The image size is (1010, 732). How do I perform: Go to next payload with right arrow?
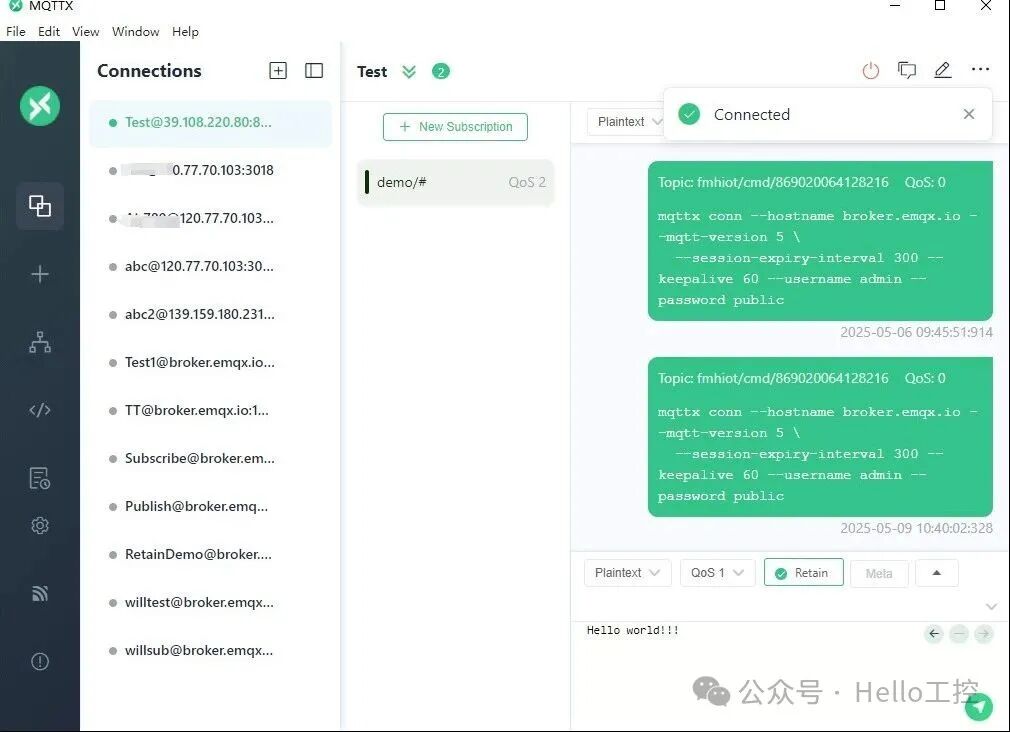point(984,634)
